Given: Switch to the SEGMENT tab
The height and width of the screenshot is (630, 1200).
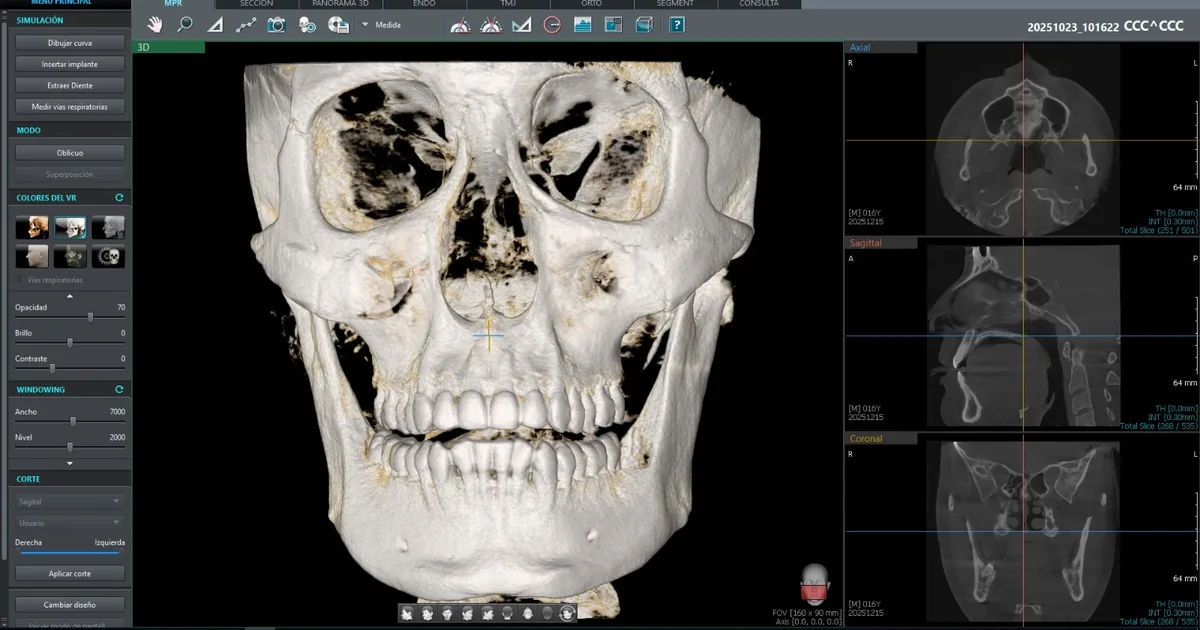Looking at the screenshot, I should click(x=676, y=4).
